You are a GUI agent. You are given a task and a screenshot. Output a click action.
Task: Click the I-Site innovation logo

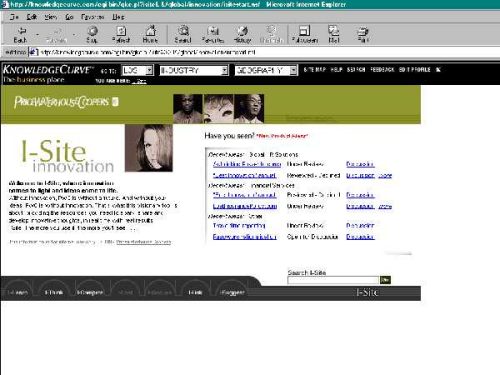(67, 156)
